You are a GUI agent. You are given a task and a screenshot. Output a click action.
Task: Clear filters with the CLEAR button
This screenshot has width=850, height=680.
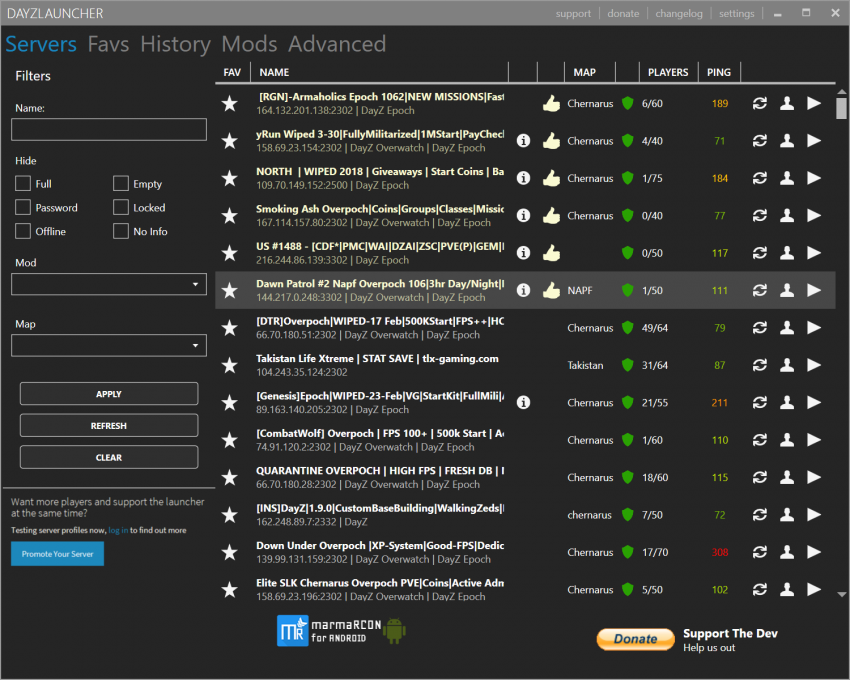click(x=109, y=457)
